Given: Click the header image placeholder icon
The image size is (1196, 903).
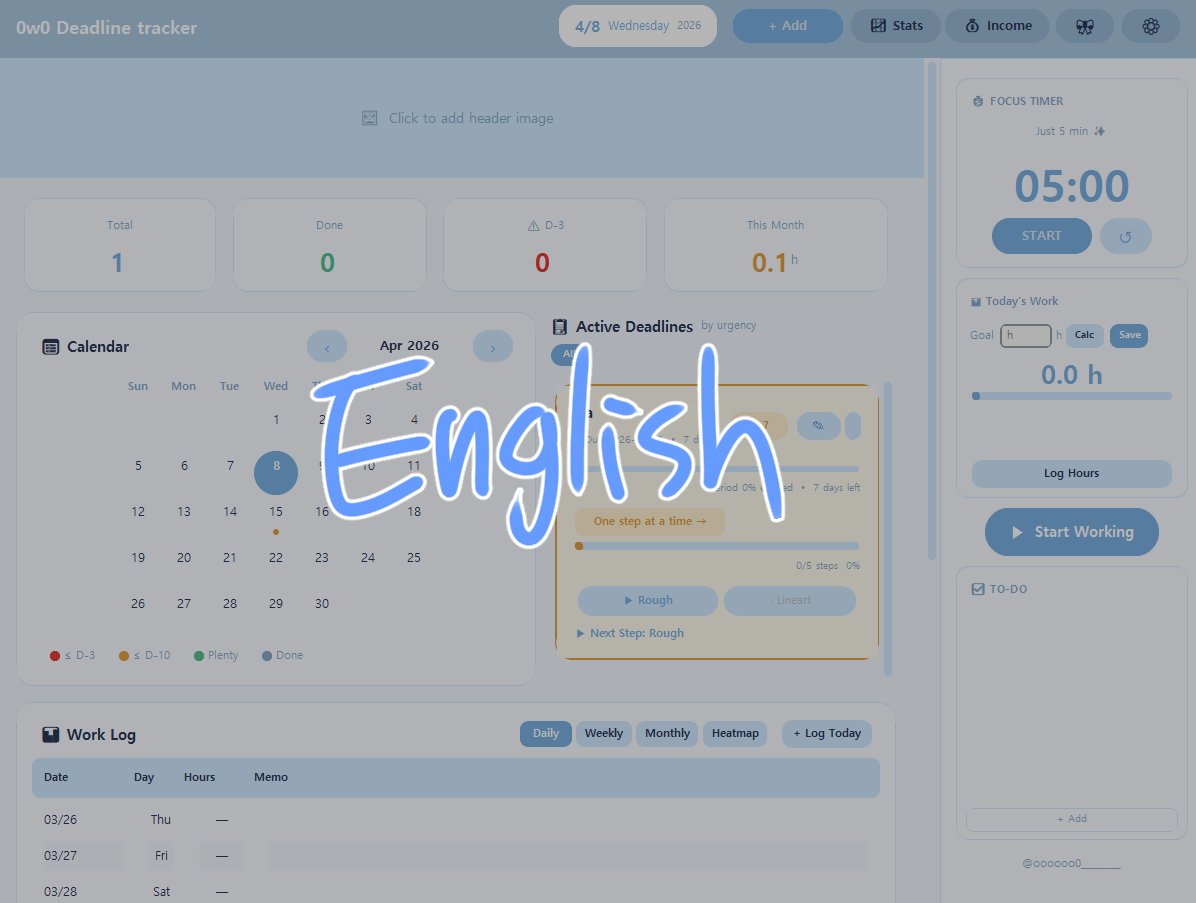Looking at the screenshot, I should [369, 118].
